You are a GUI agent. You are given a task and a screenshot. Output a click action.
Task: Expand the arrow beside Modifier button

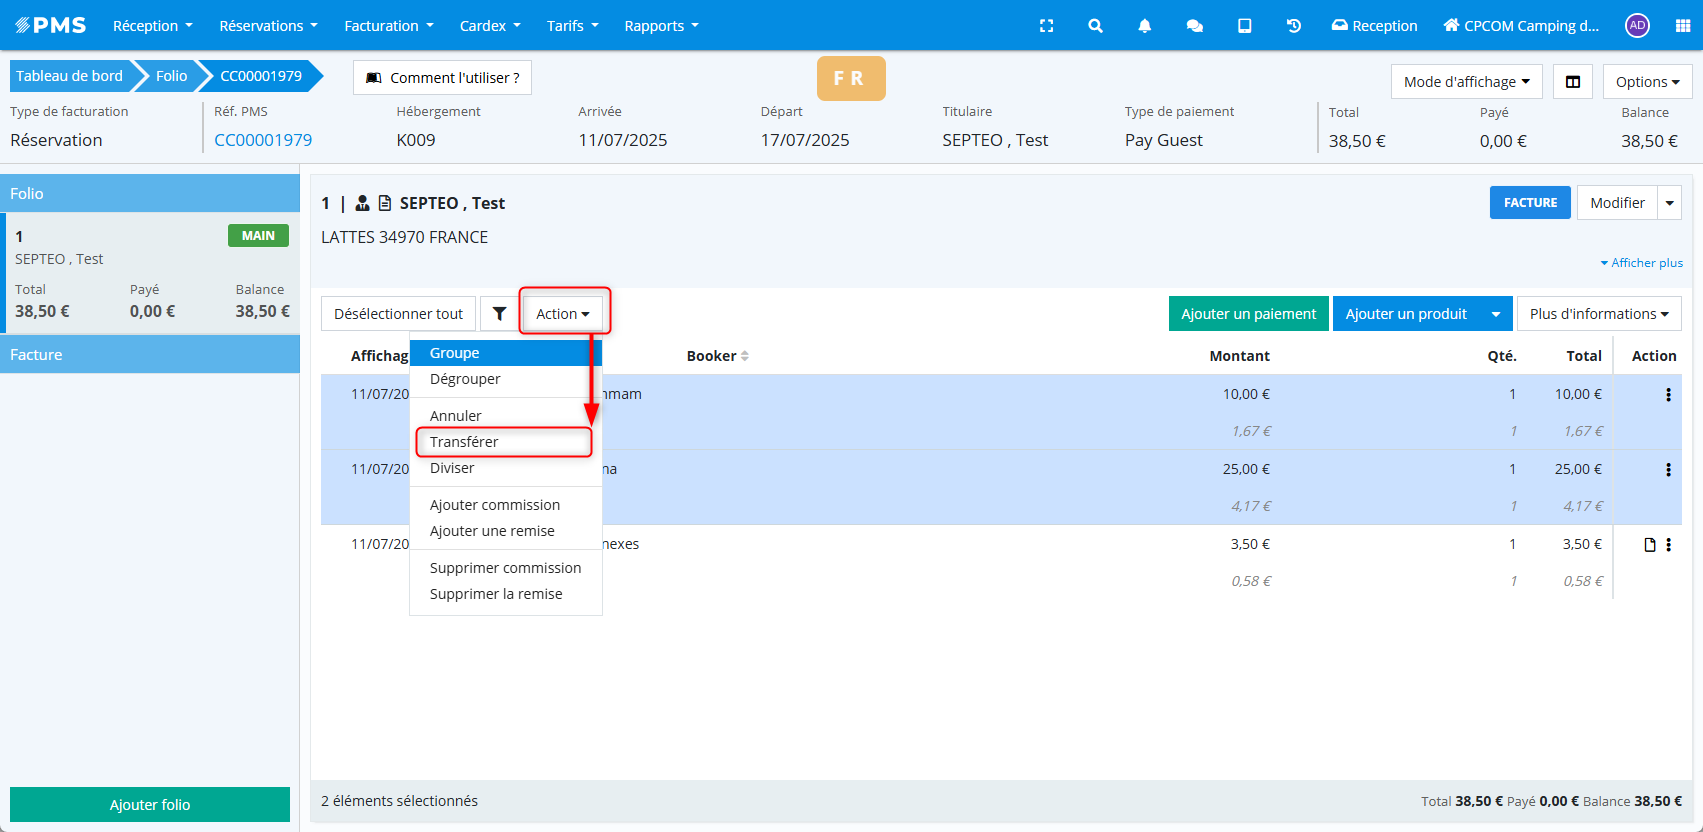pos(1669,203)
